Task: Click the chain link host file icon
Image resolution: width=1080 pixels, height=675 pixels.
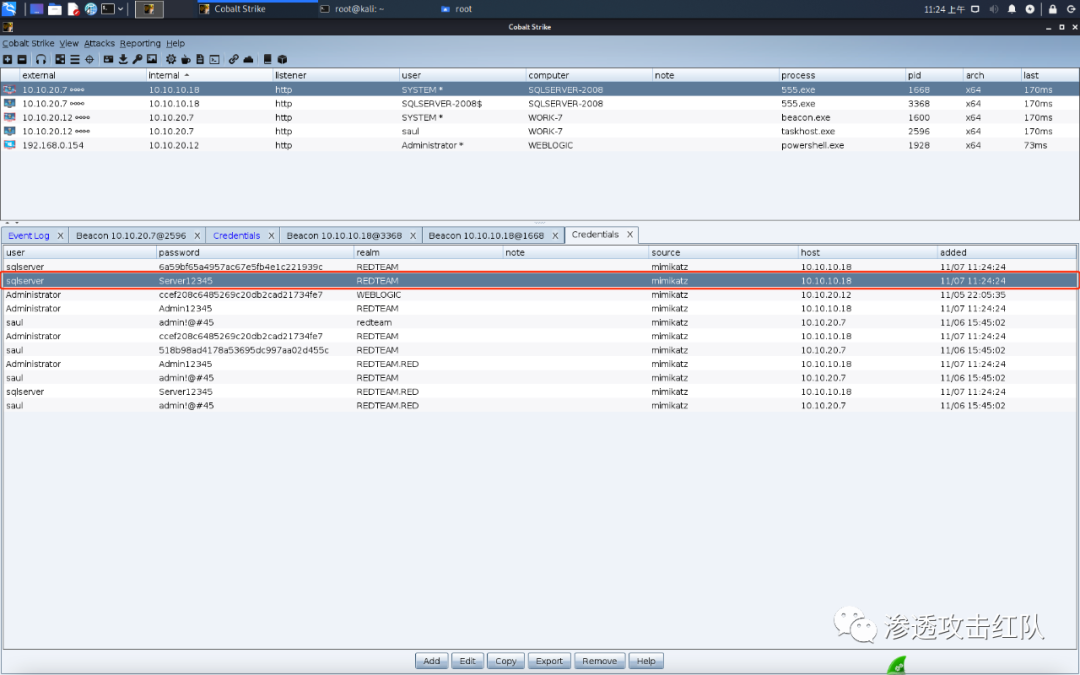Action: [233, 59]
